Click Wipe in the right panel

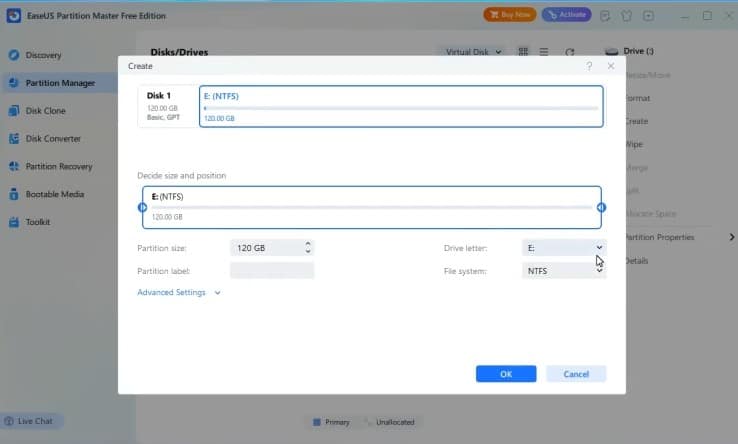[x=634, y=144]
